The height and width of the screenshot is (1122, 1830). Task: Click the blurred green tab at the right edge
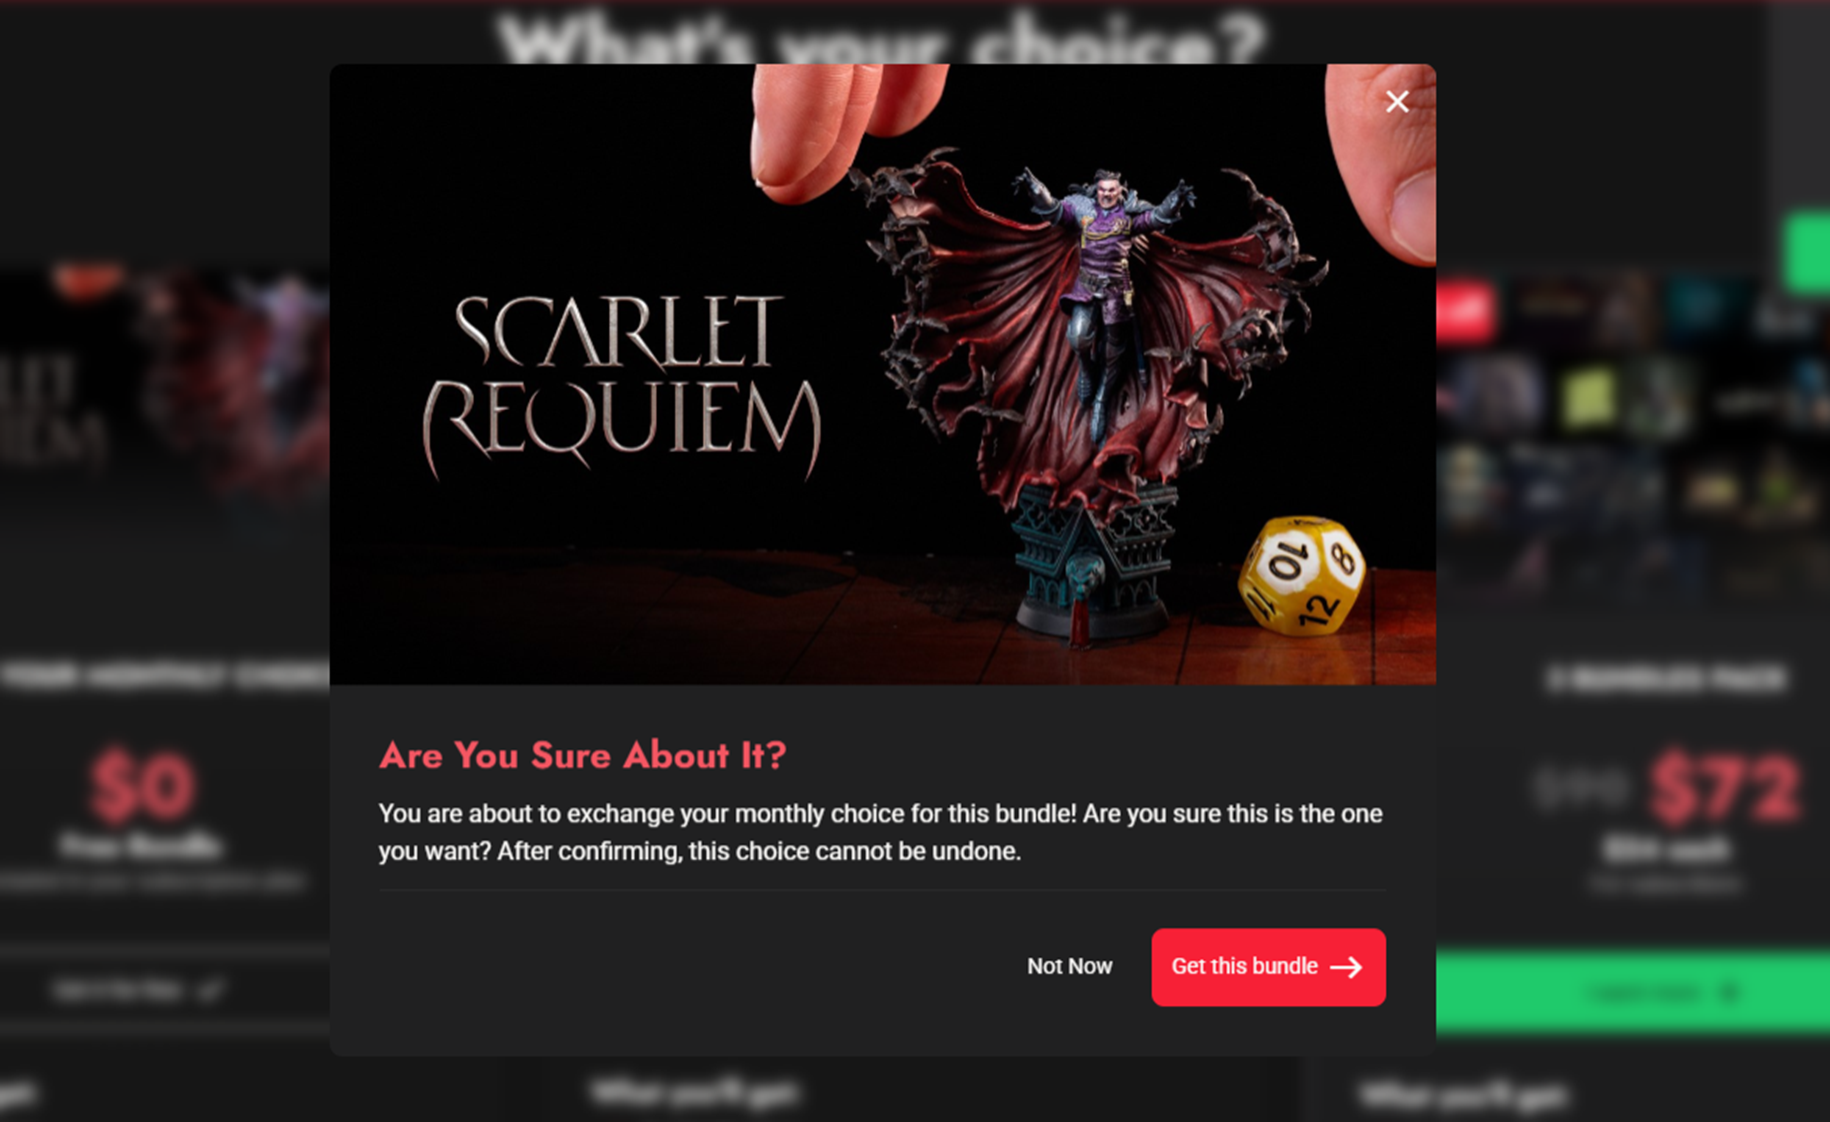point(1808,252)
